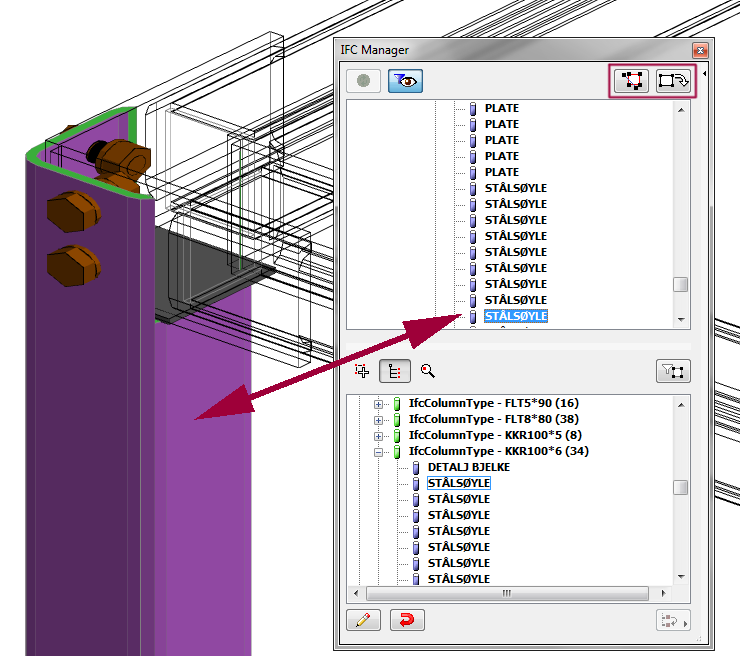
Task: Click the horizontal scrollbar thumb
Action: click(x=507, y=593)
